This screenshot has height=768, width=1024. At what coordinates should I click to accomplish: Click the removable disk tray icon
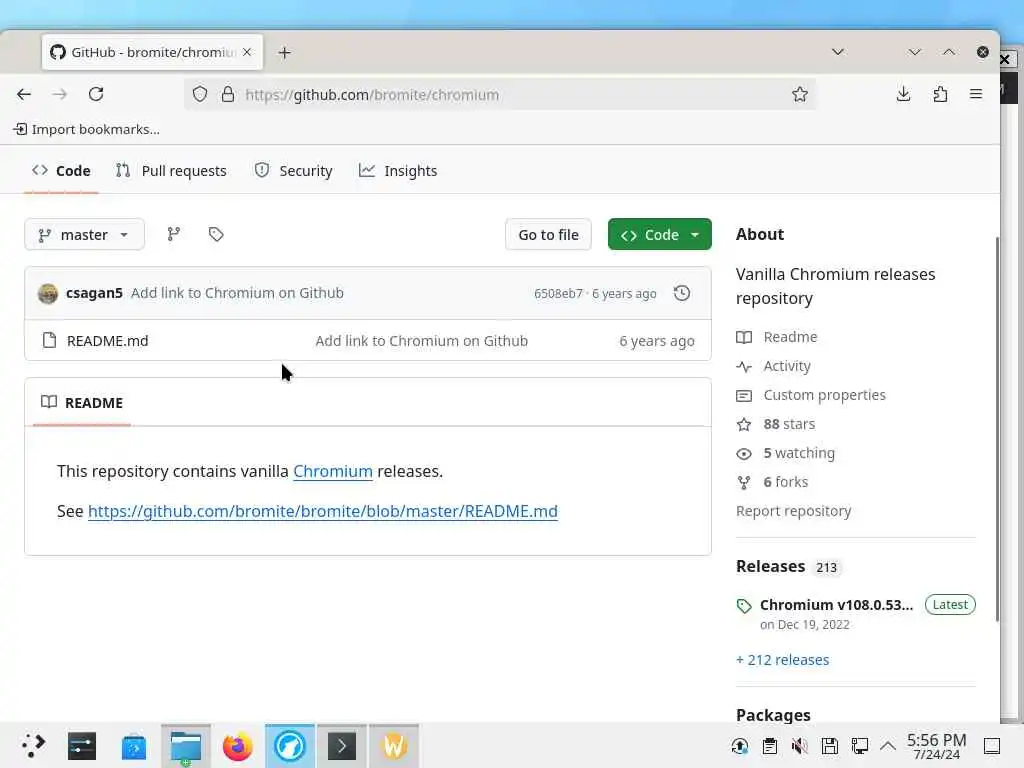pos(829,746)
